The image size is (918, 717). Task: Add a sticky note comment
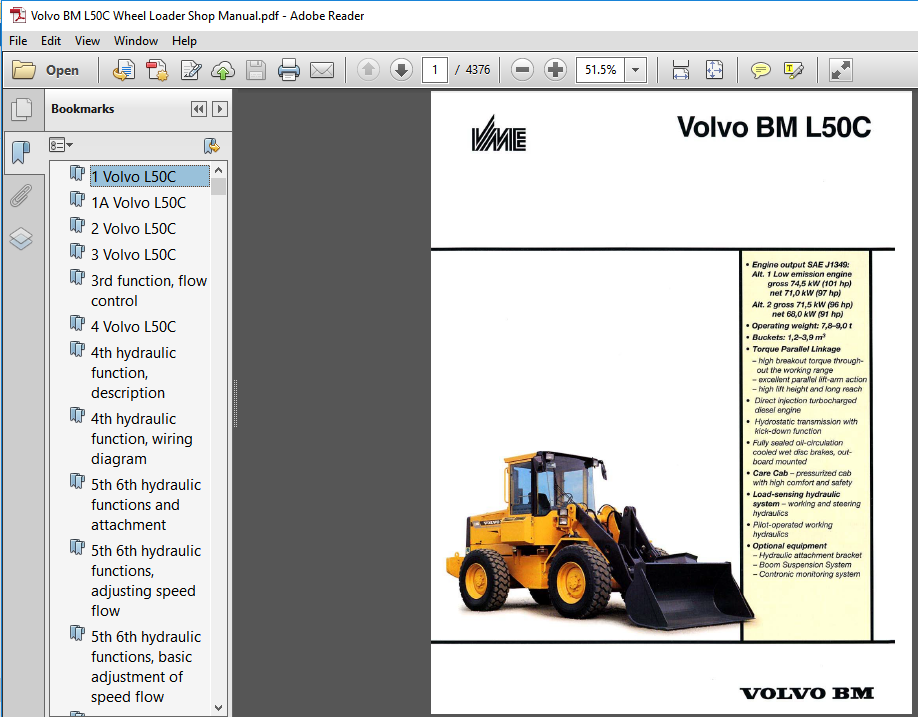coord(760,71)
